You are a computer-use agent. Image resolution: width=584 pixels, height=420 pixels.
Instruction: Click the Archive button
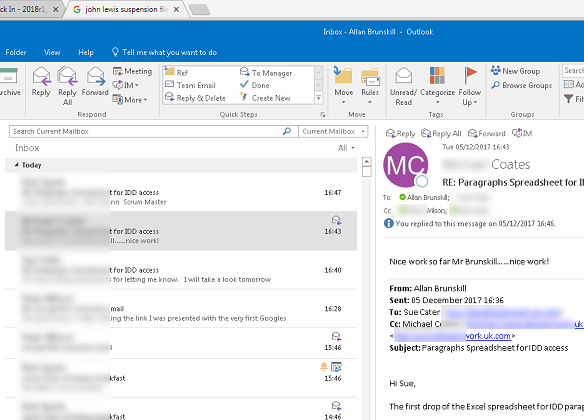point(9,82)
